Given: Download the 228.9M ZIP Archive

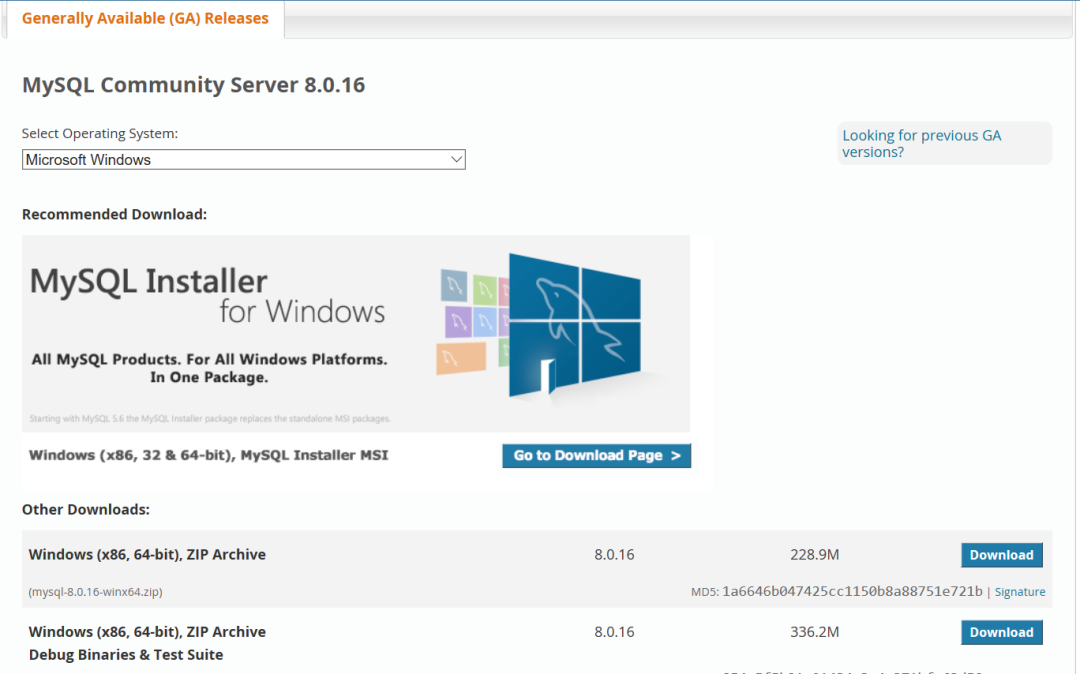Looking at the screenshot, I should 1001,555.
